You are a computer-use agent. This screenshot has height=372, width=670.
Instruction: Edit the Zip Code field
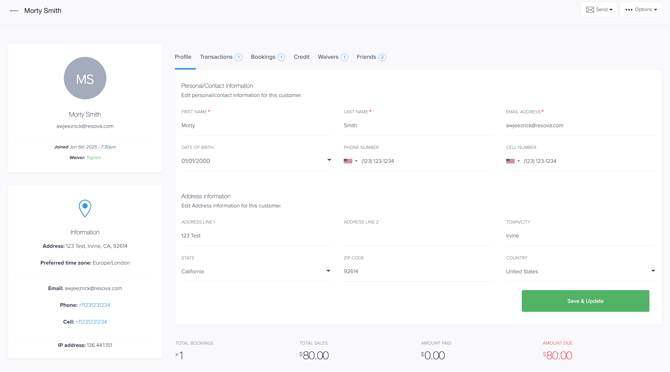[418, 271]
